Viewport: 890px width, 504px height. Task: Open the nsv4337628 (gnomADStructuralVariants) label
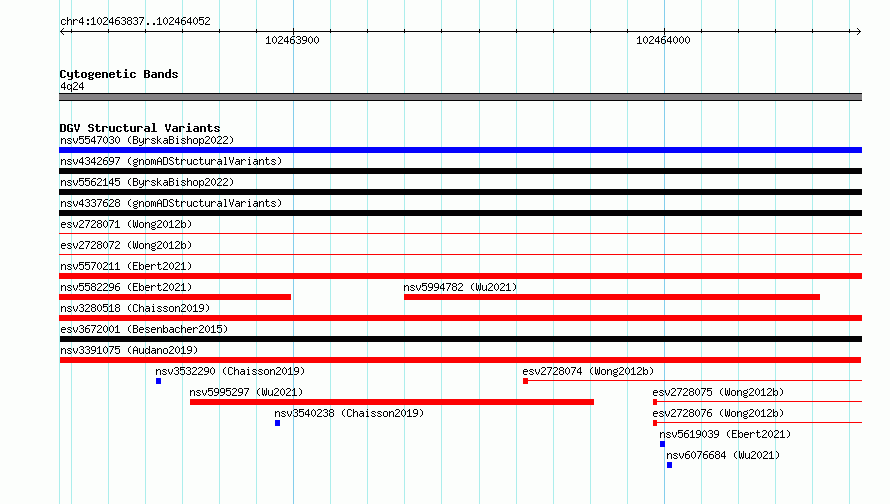coord(171,203)
